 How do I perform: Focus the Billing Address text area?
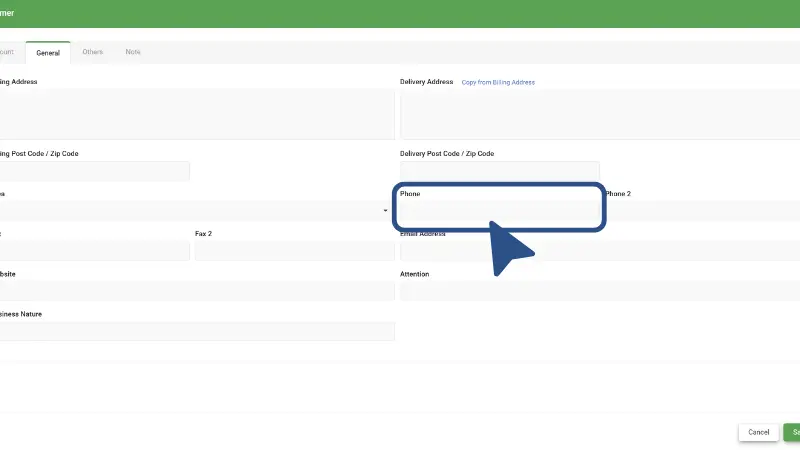tap(196, 114)
